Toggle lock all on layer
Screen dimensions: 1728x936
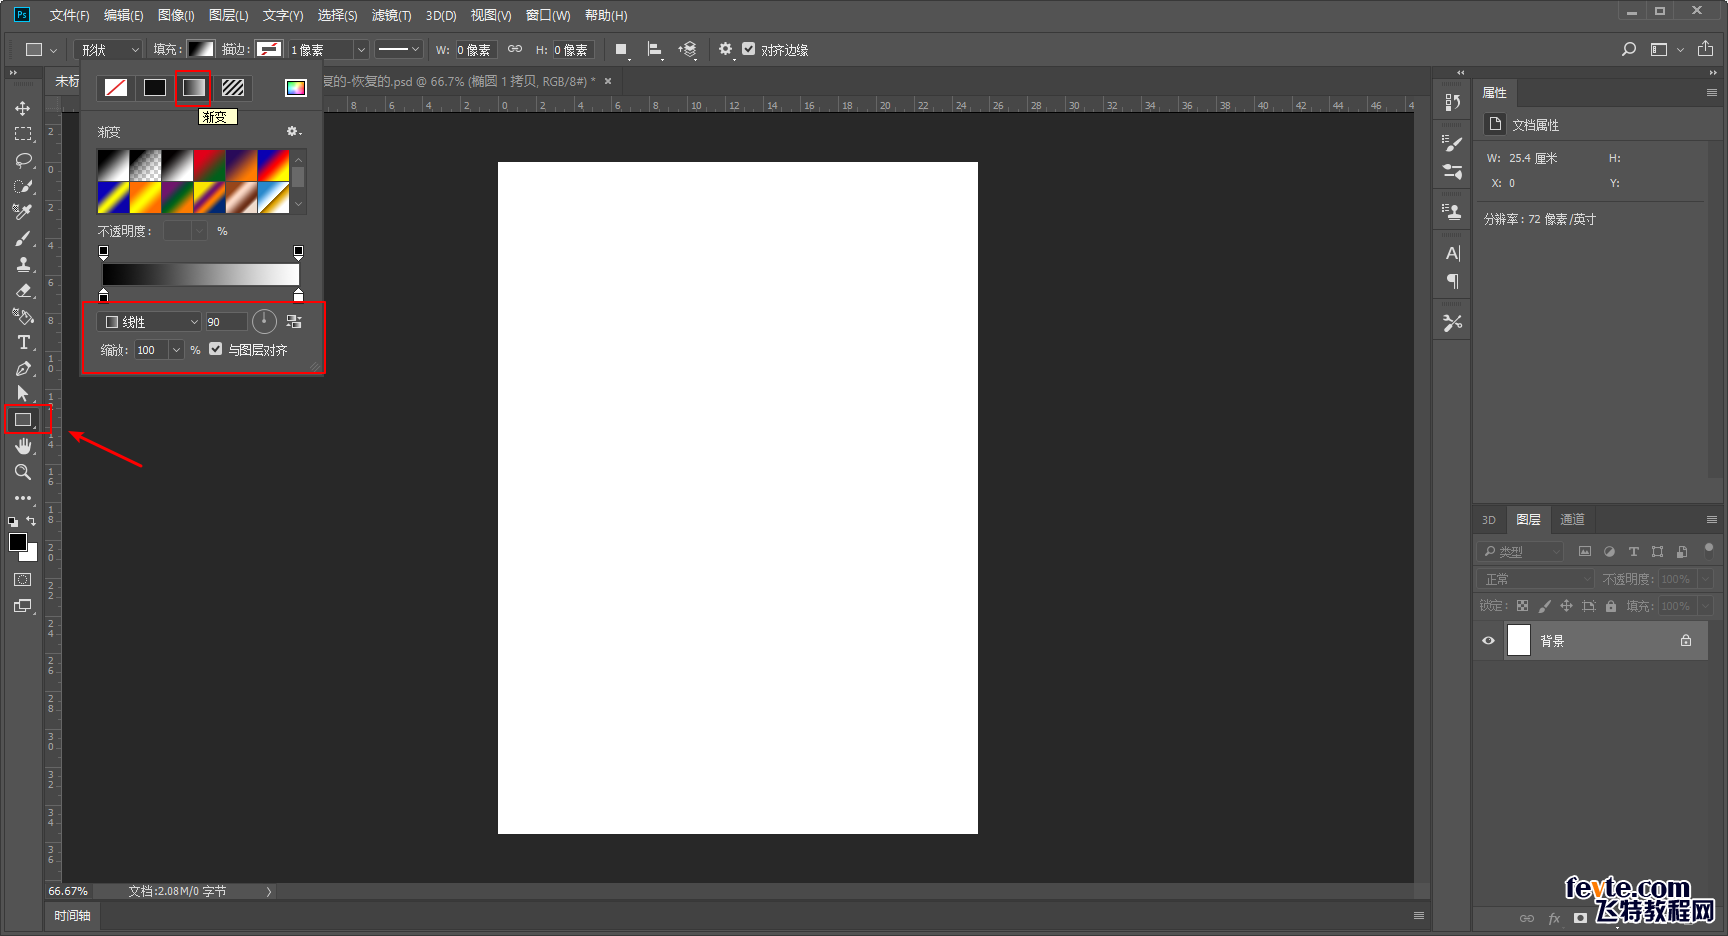pyautogui.click(x=1610, y=606)
